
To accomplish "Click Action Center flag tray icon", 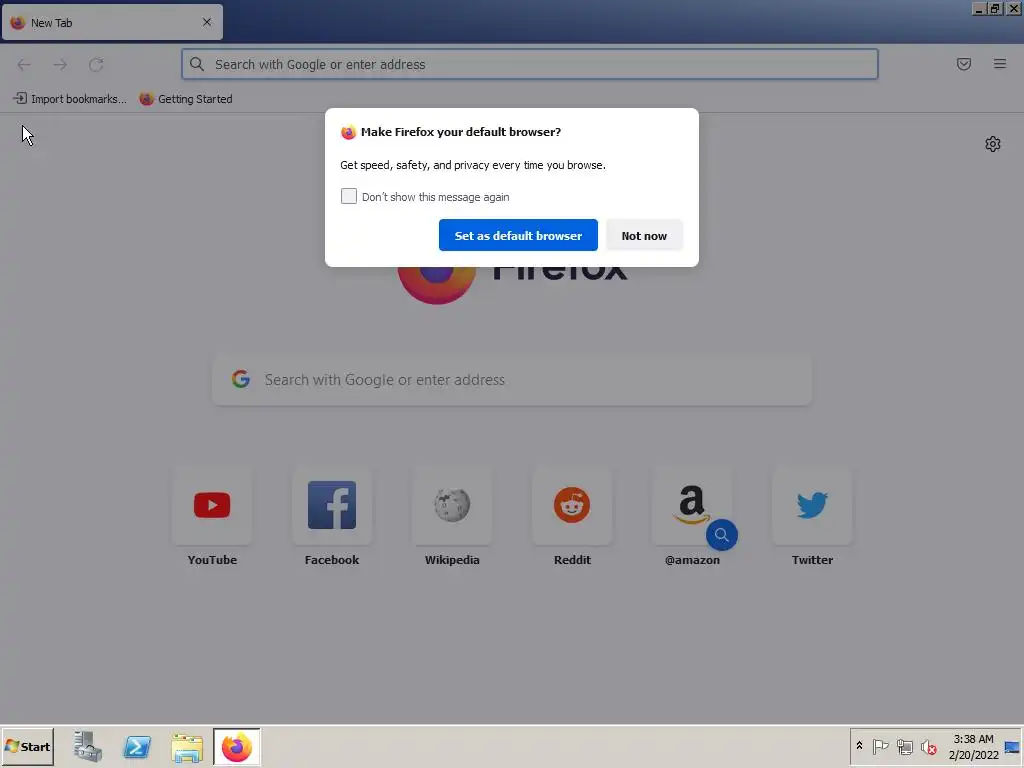I will (x=880, y=746).
